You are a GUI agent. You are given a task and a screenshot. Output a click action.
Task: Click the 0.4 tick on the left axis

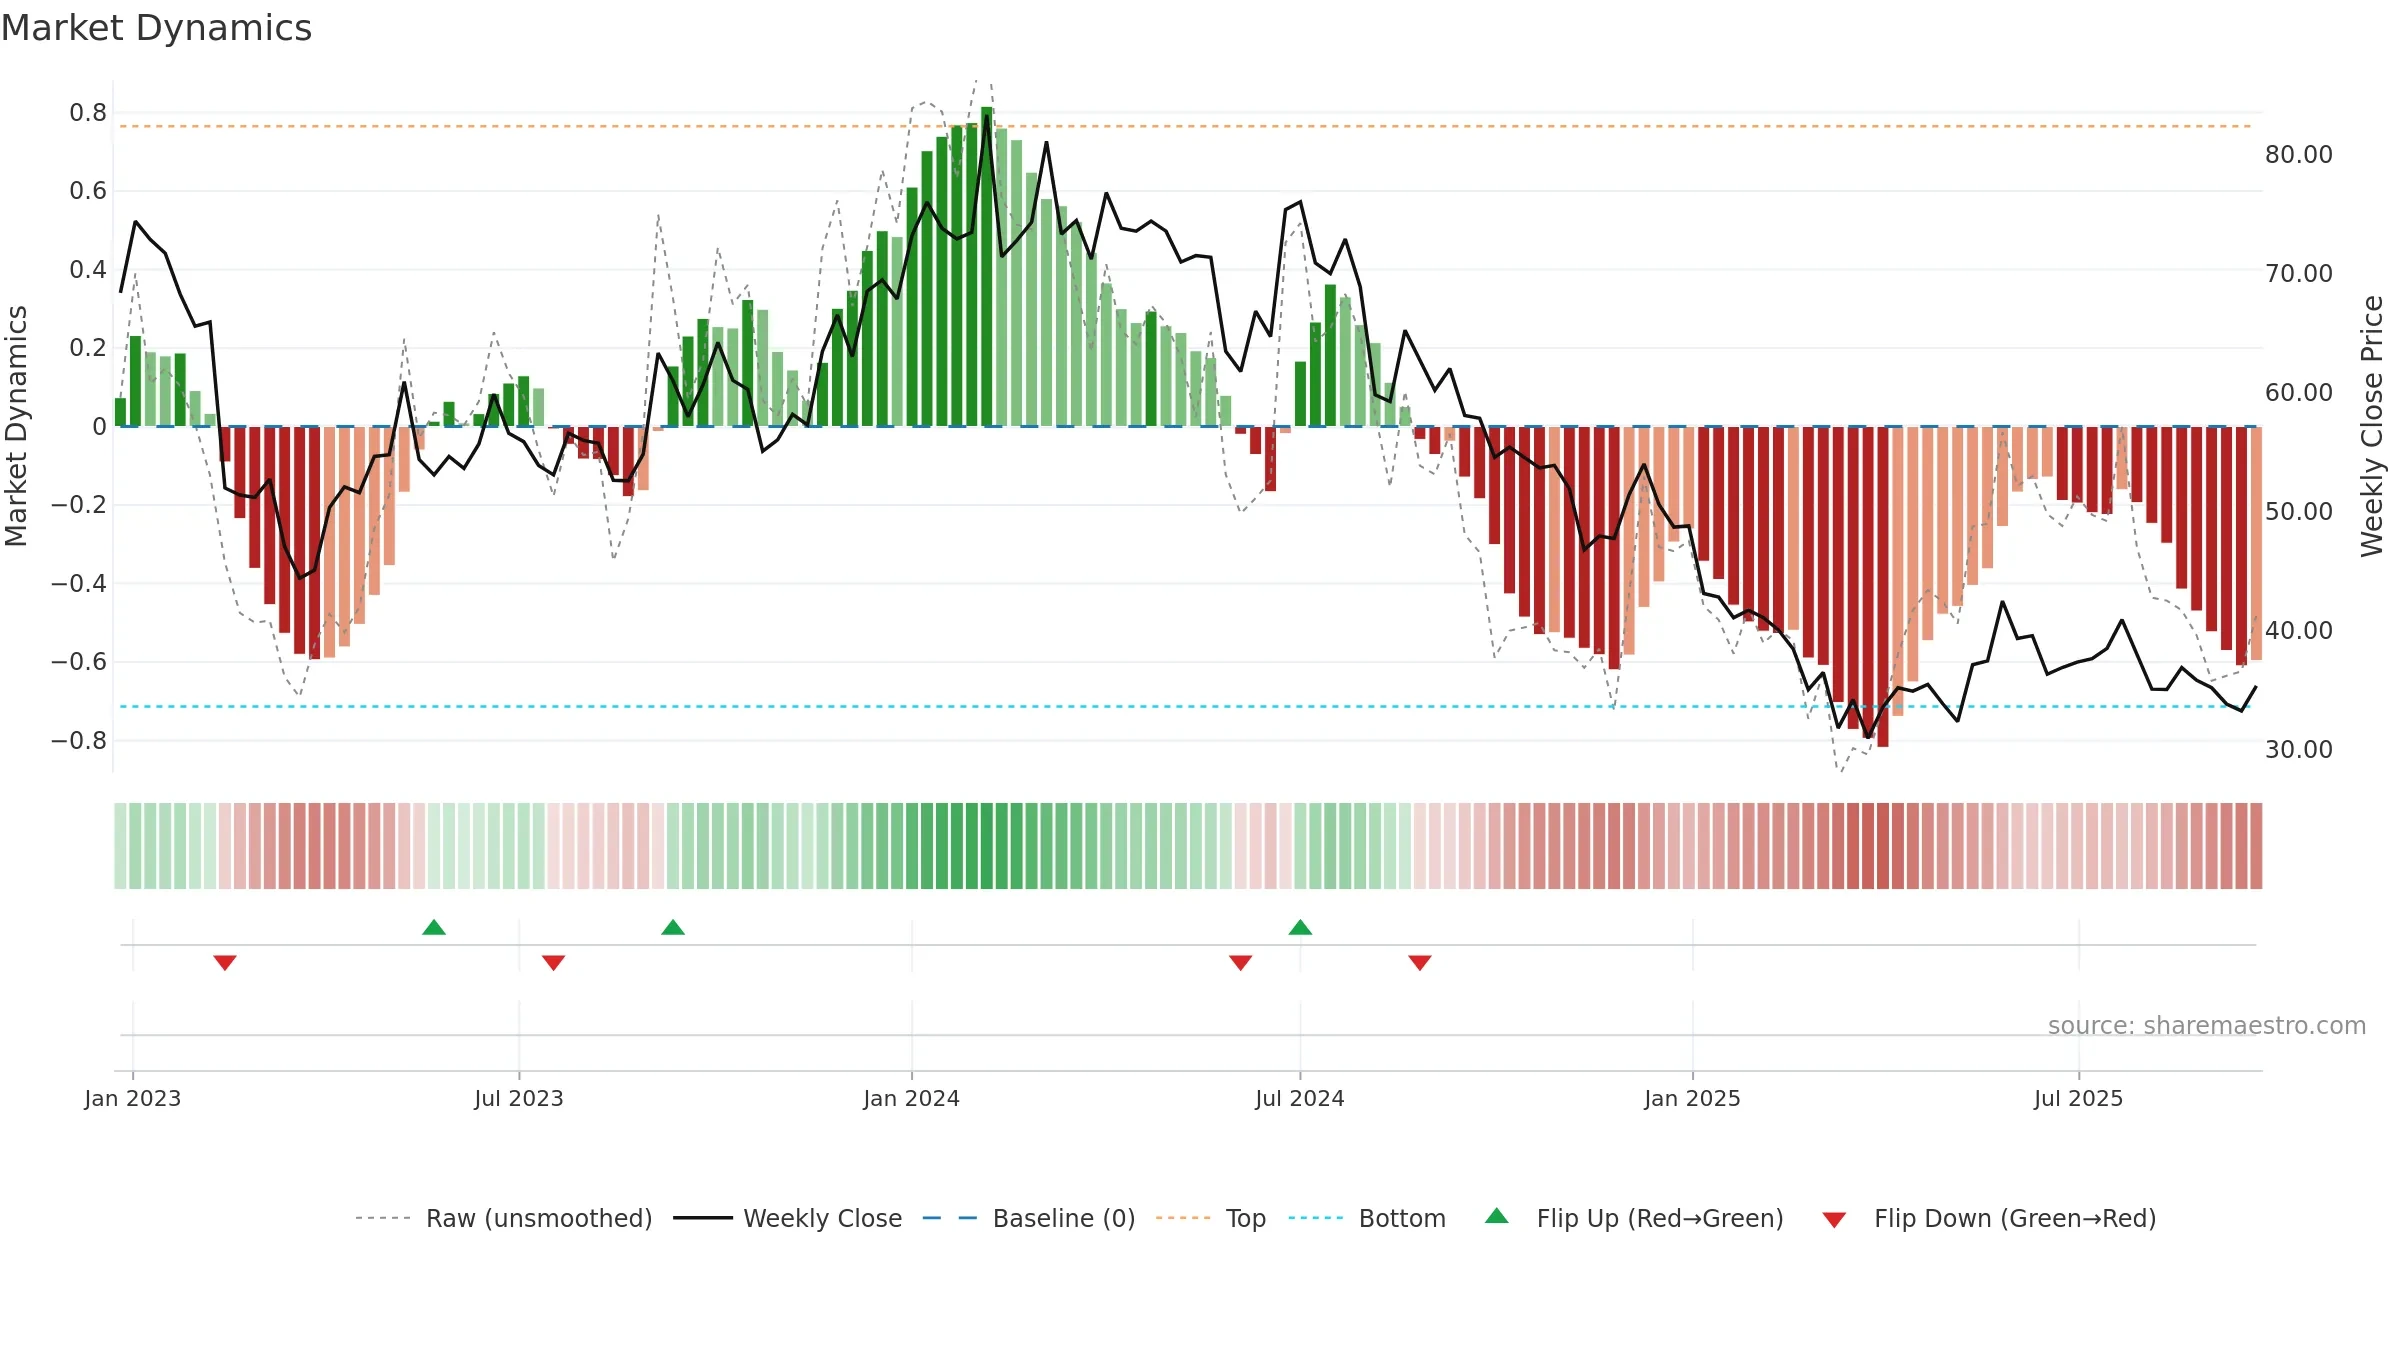click(x=88, y=269)
